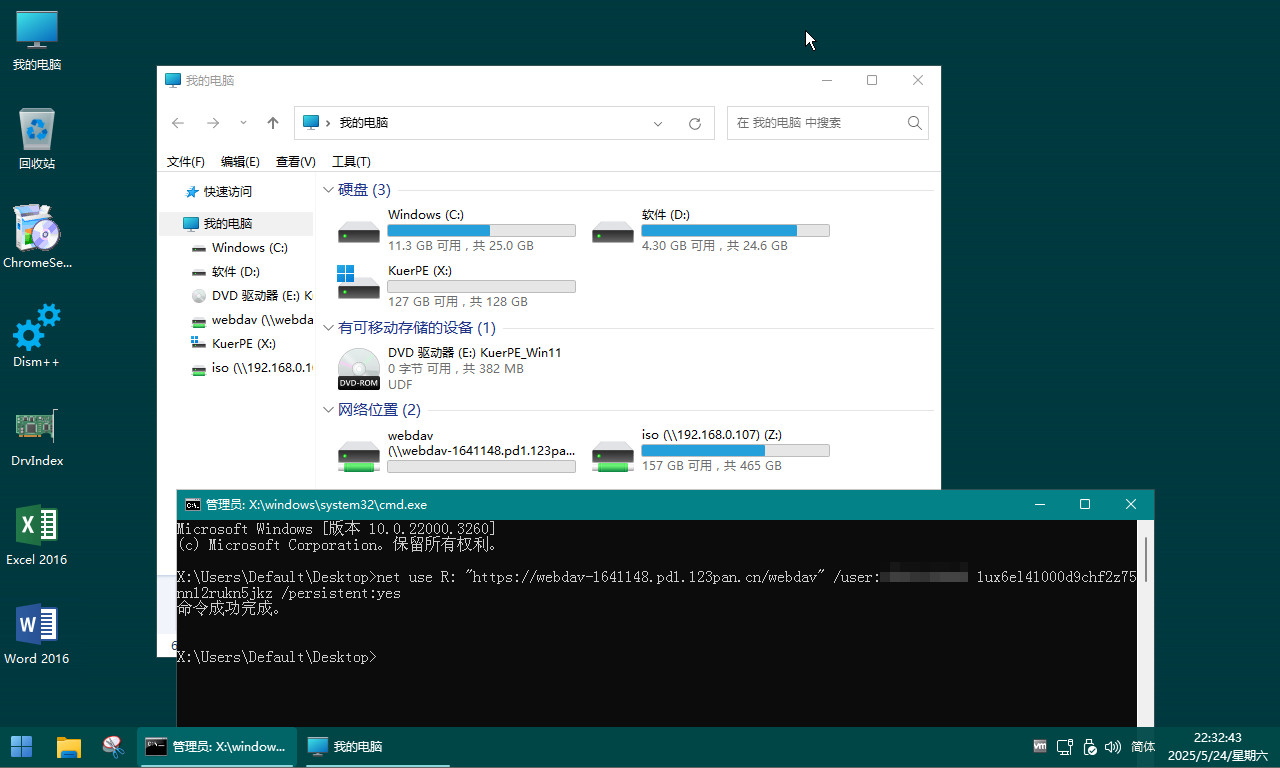Open File Explorer from the taskbar
1280x768 pixels.
coord(68,746)
